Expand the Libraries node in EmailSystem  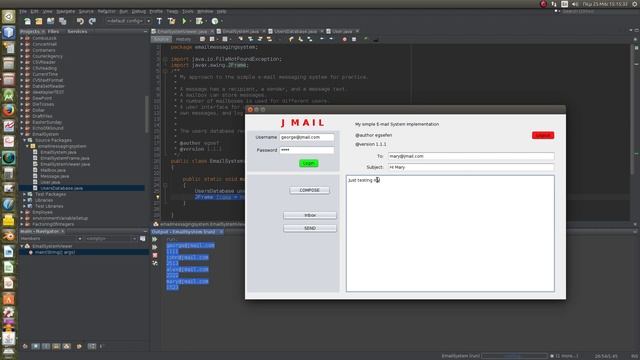24,200
